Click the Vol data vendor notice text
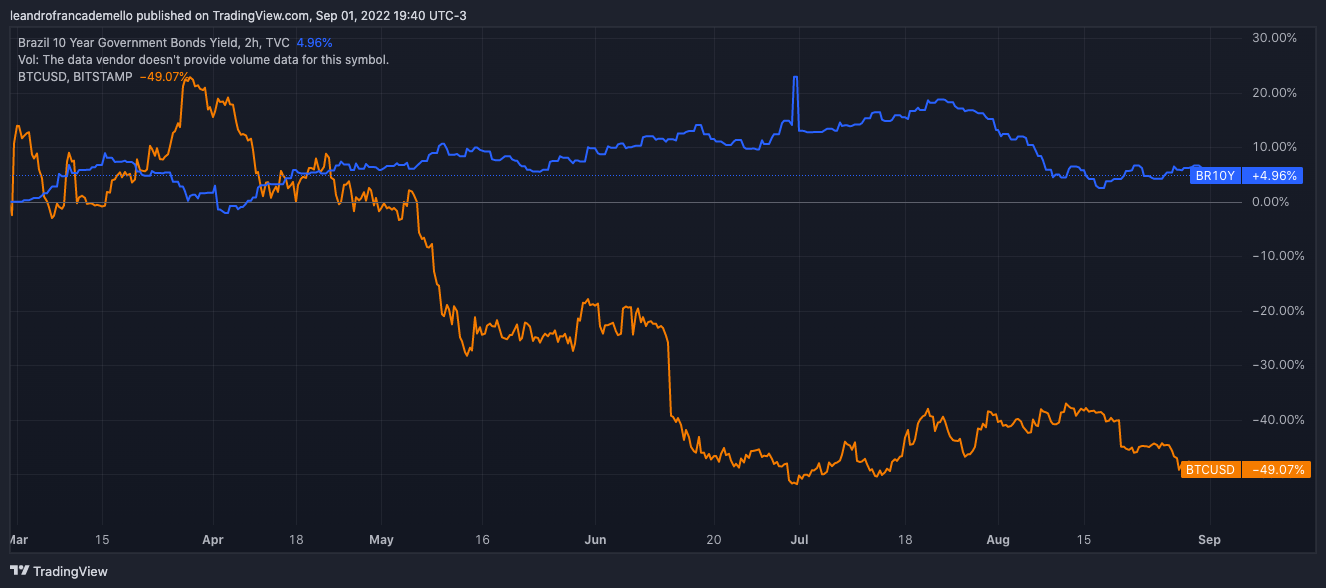The width and height of the screenshot is (1326, 588). 203,59
